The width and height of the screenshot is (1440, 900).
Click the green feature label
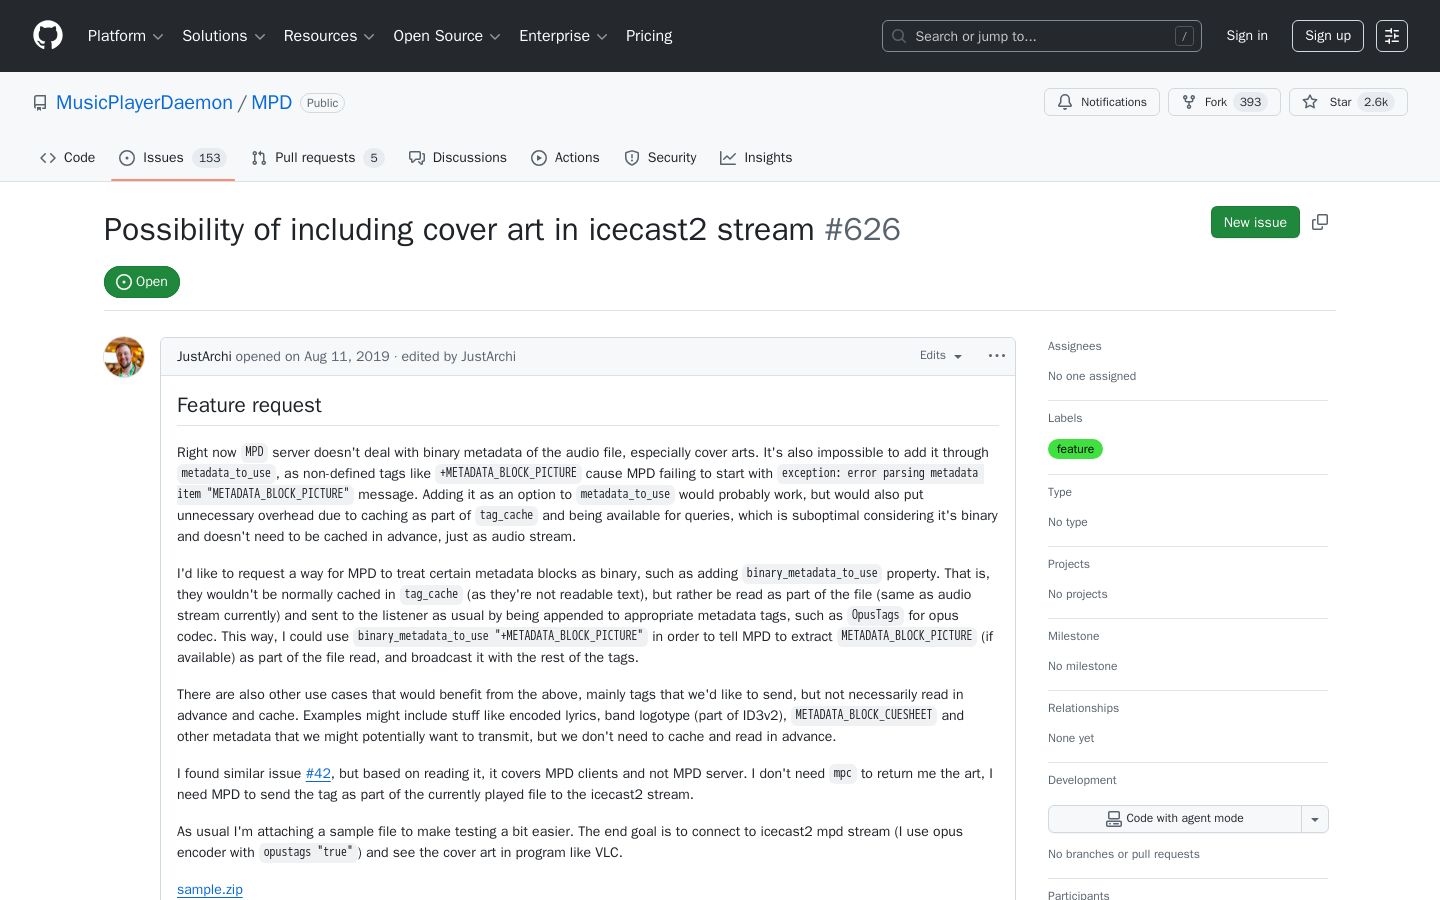coord(1075,449)
